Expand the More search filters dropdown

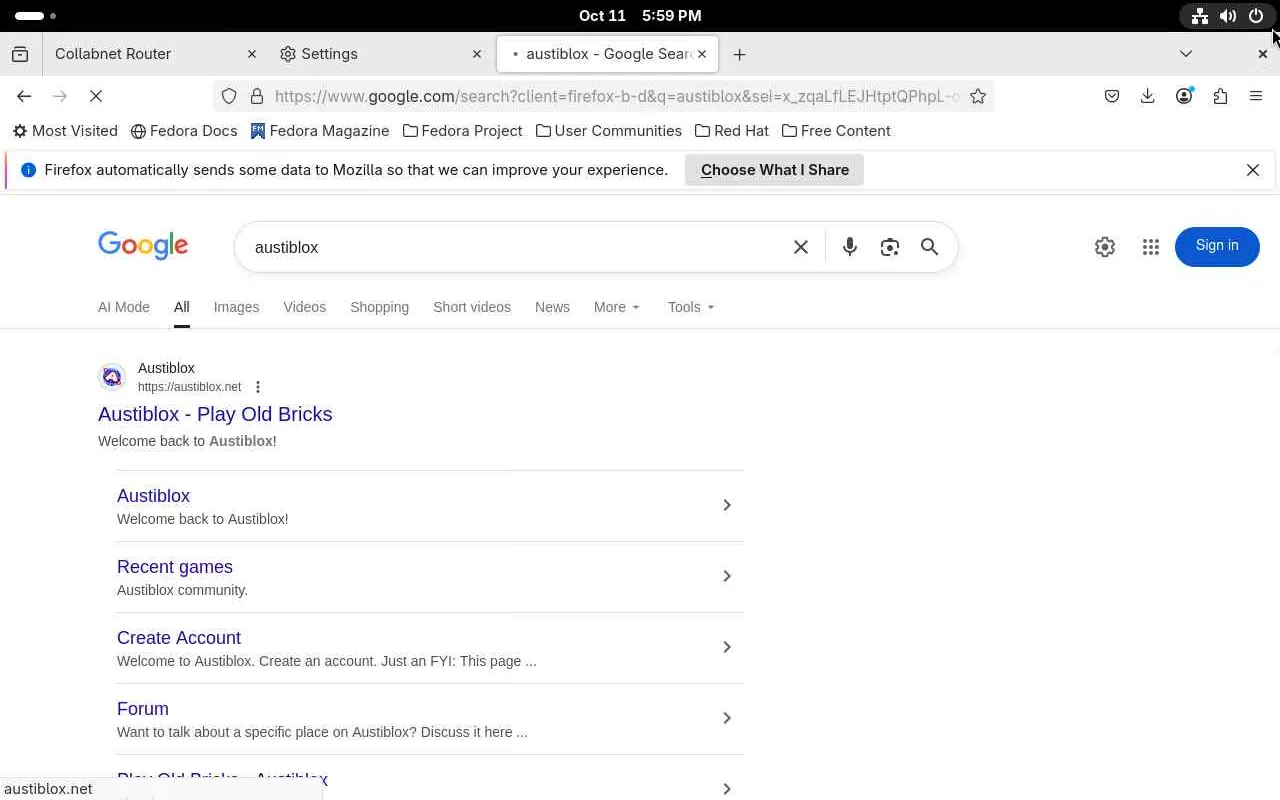[616, 307]
